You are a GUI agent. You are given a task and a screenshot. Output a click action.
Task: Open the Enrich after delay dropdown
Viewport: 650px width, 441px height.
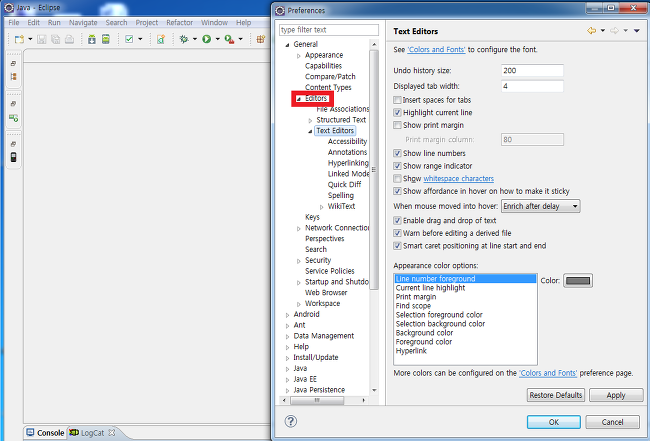tap(541, 206)
